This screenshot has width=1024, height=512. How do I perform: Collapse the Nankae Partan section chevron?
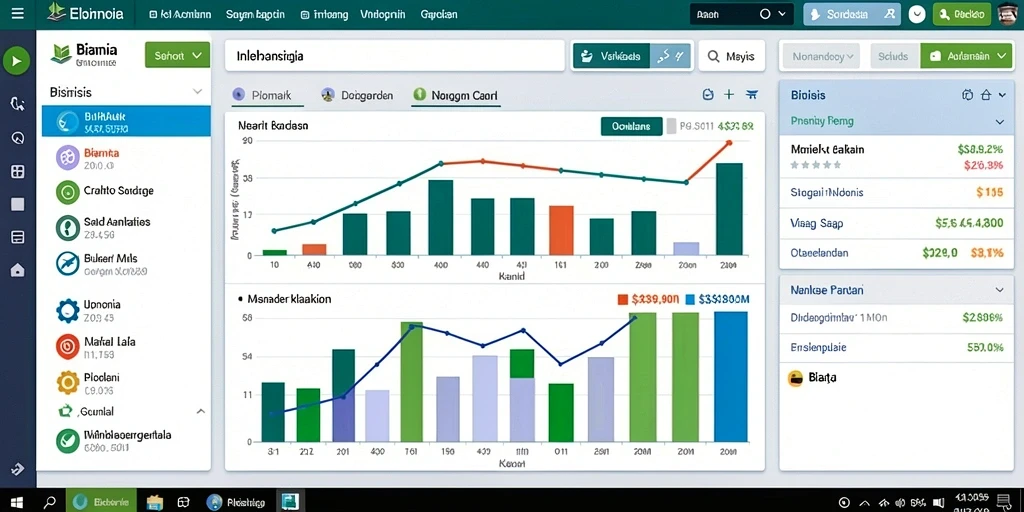[999, 289]
